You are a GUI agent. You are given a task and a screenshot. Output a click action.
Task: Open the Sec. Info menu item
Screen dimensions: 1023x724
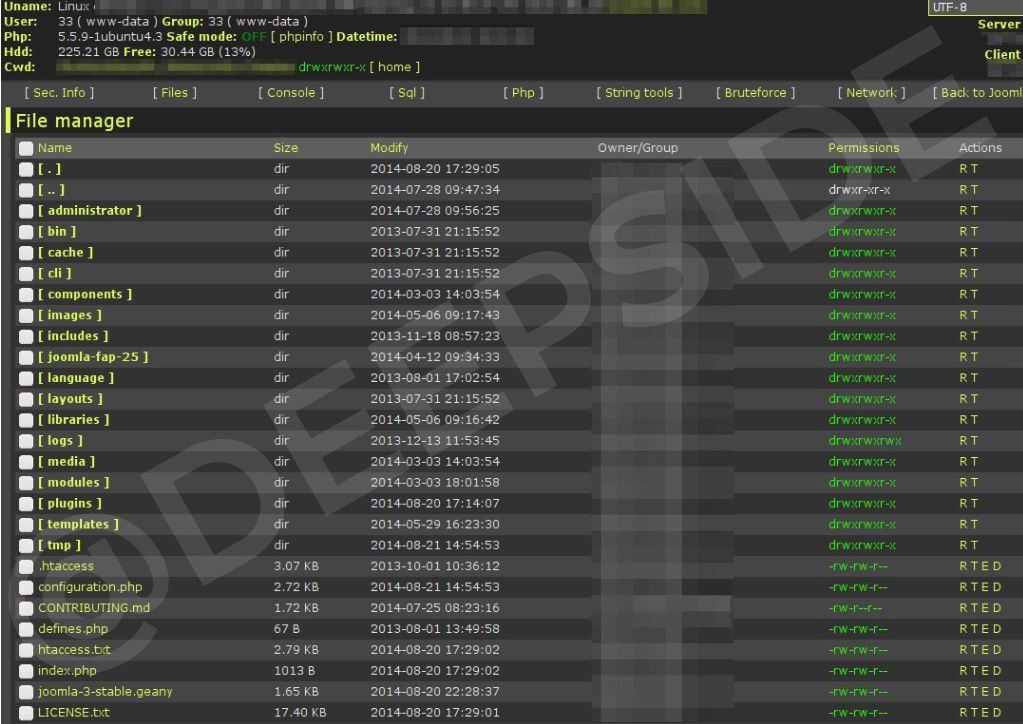coord(59,93)
